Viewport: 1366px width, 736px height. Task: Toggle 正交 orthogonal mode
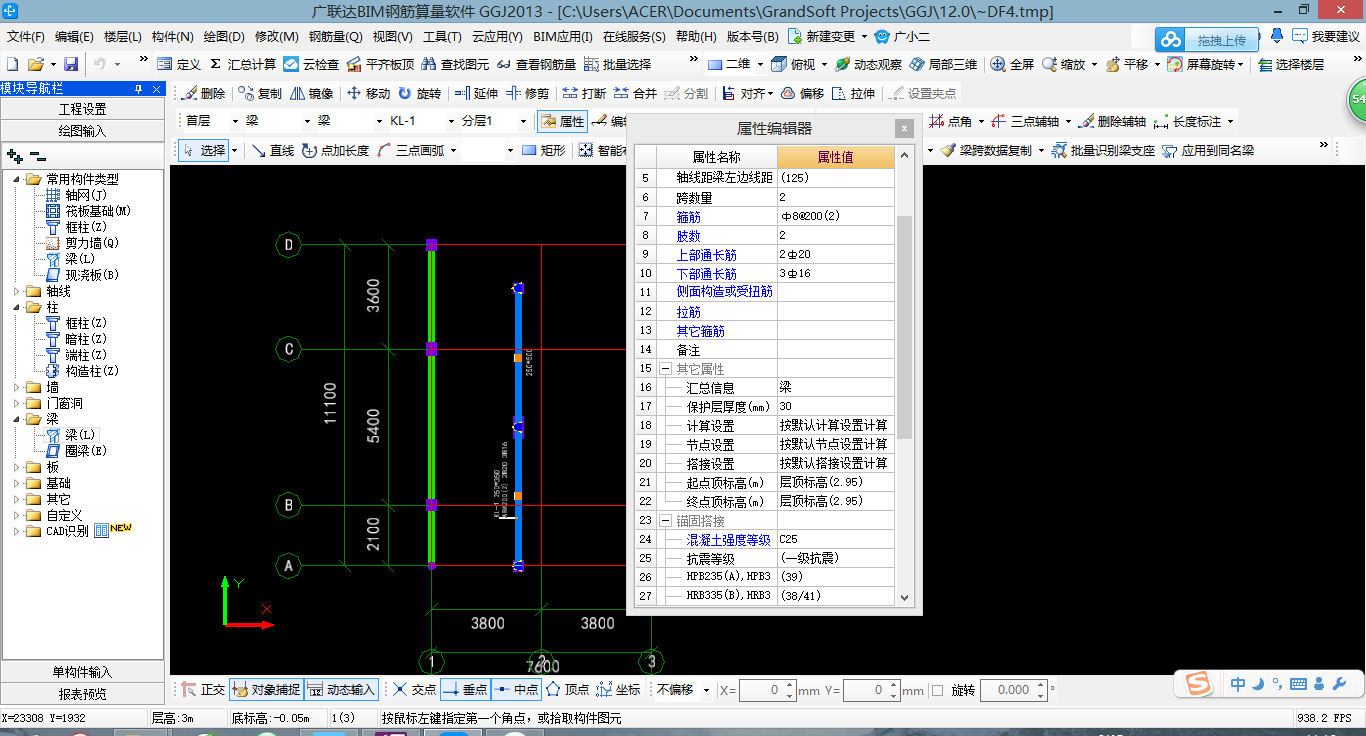tap(203, 689)
